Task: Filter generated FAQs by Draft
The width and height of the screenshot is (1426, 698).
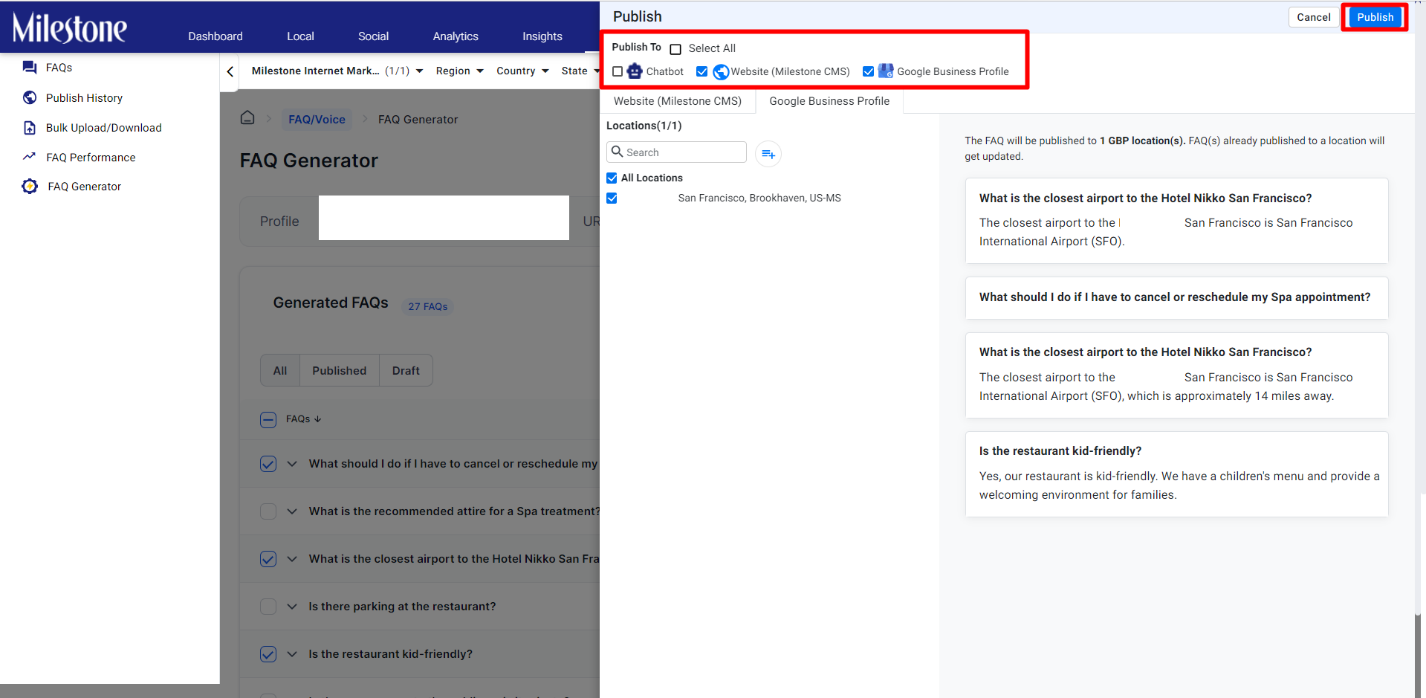Action: pos(406,371)
